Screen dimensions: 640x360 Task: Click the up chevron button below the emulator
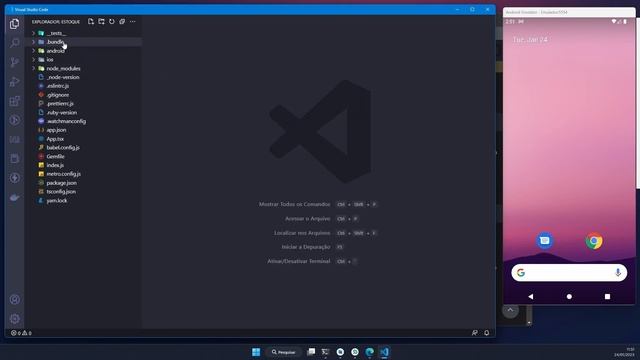(510, 310)
